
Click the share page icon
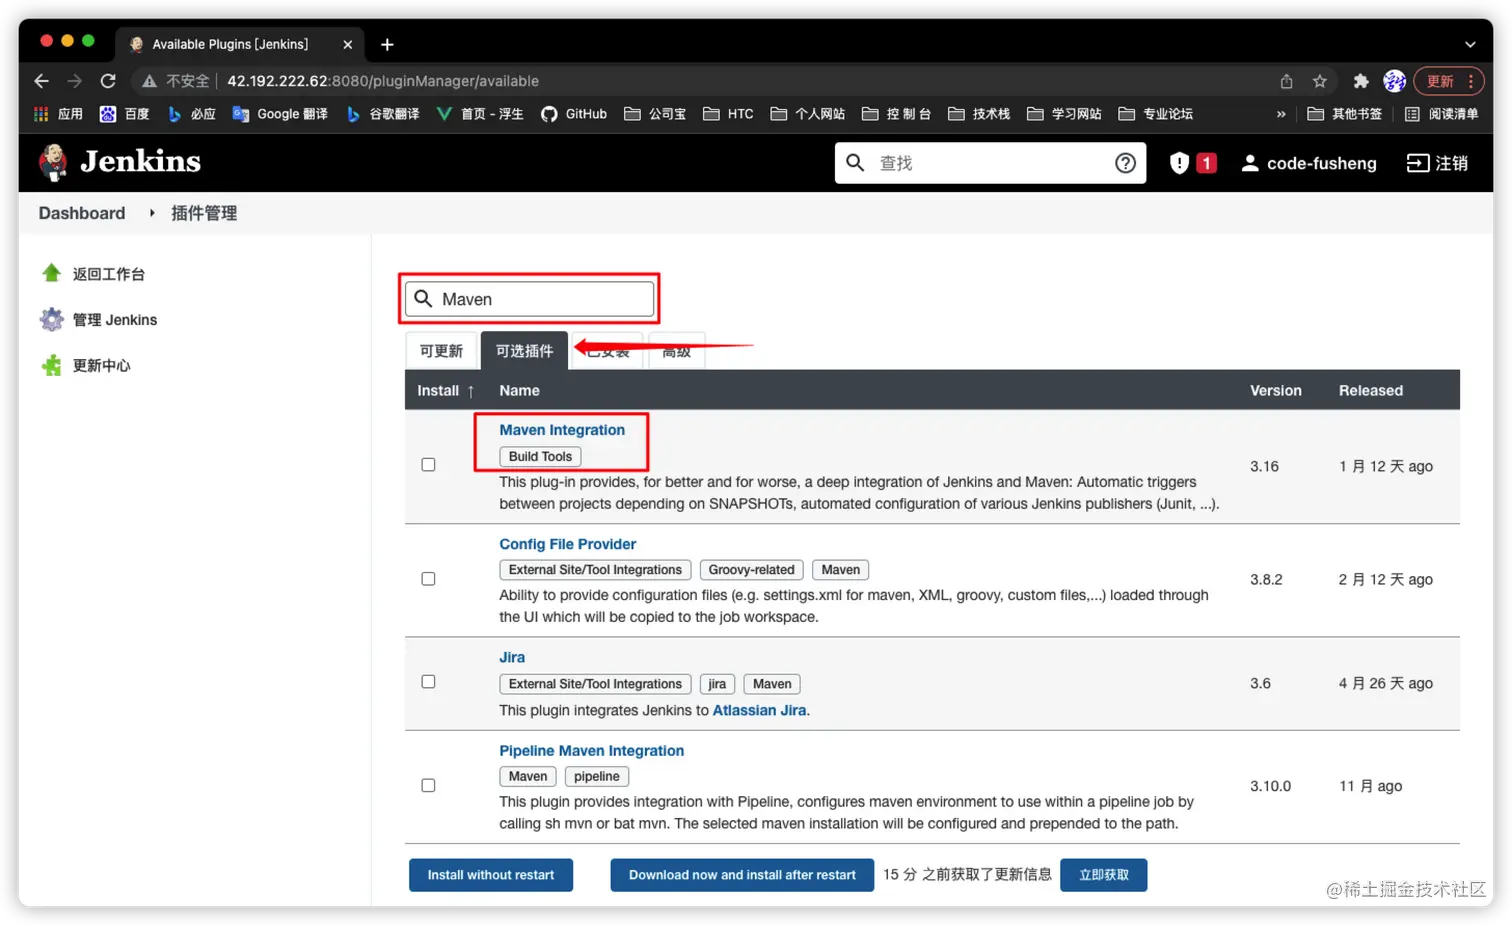[x=1287, y=81]
